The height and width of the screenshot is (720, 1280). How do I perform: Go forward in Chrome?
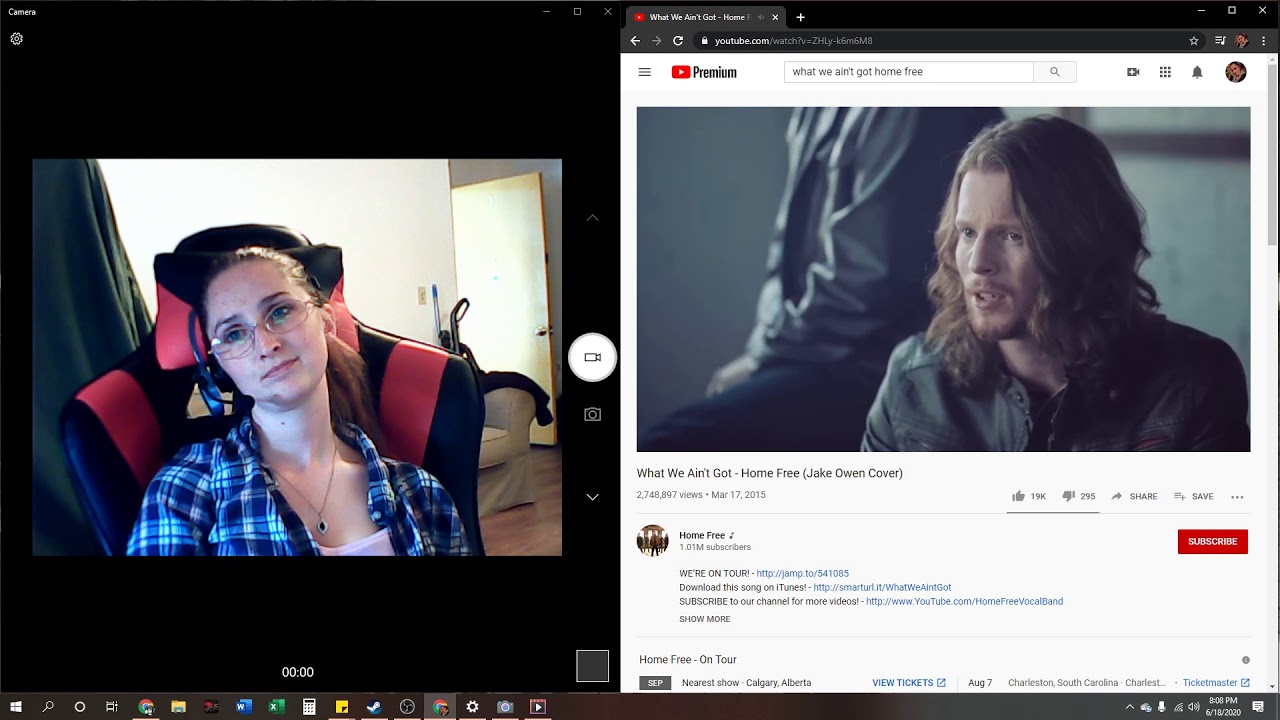coord(656,41)
